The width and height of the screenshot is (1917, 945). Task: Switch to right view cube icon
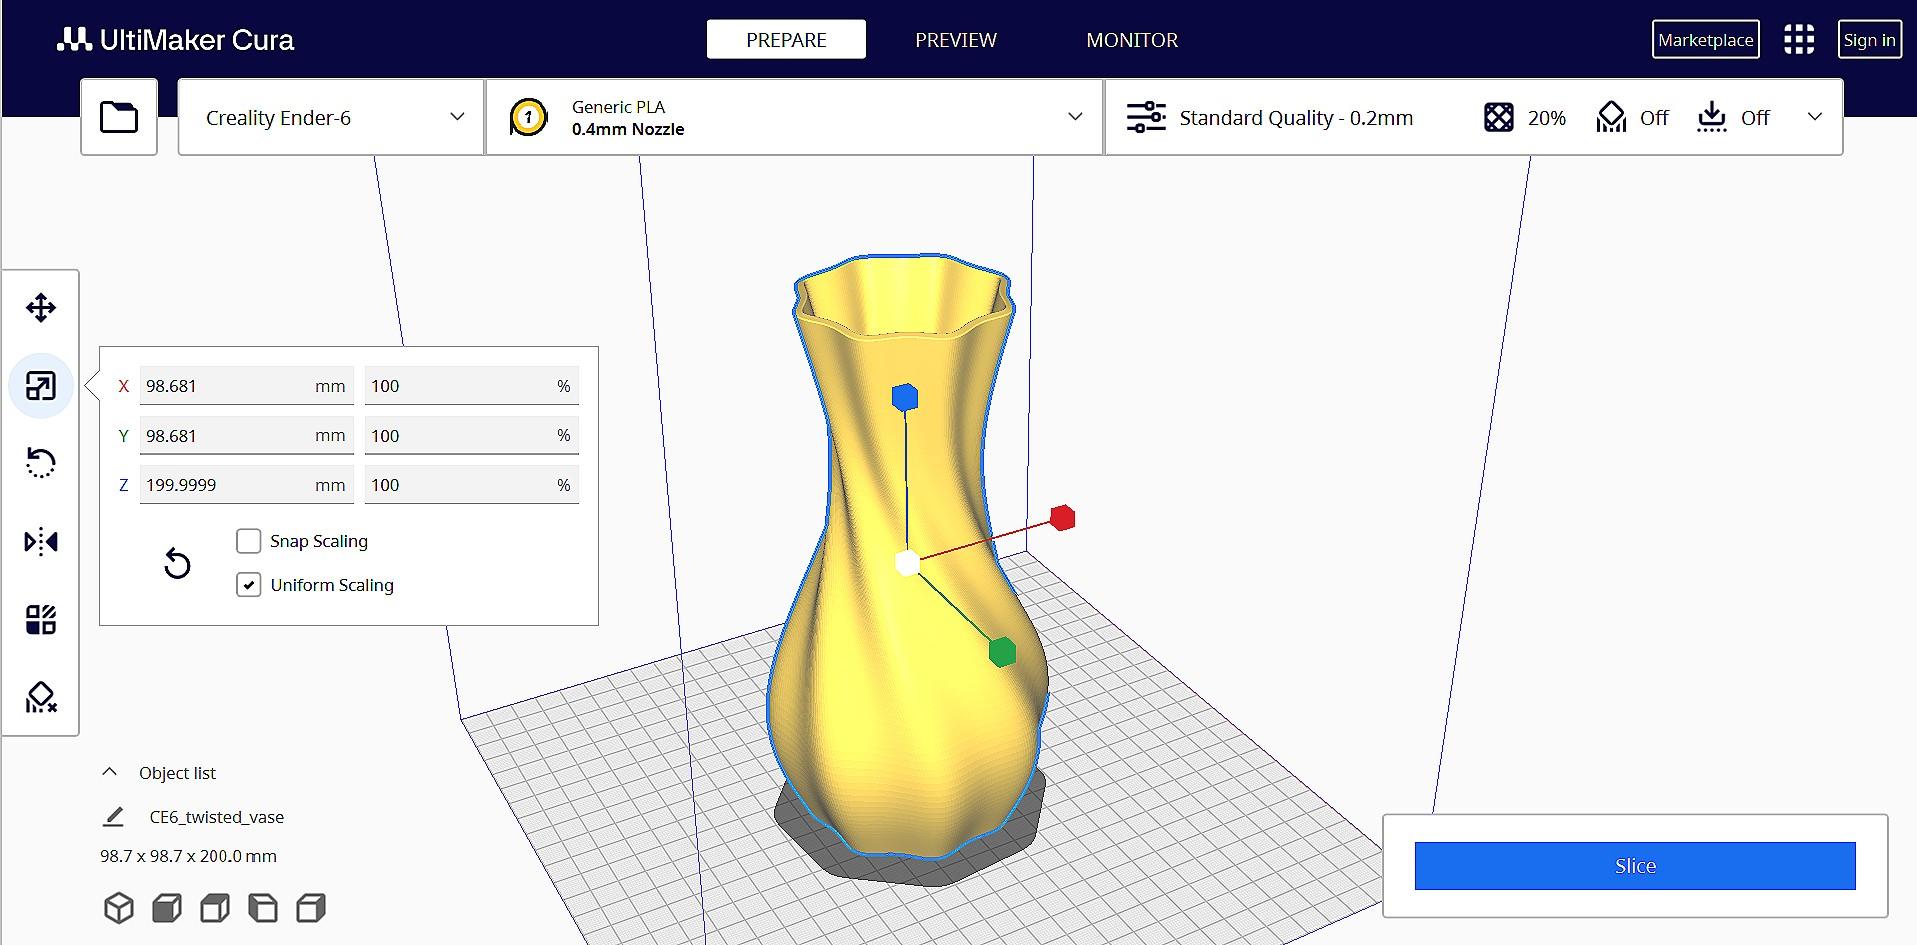tap(311, 908)
